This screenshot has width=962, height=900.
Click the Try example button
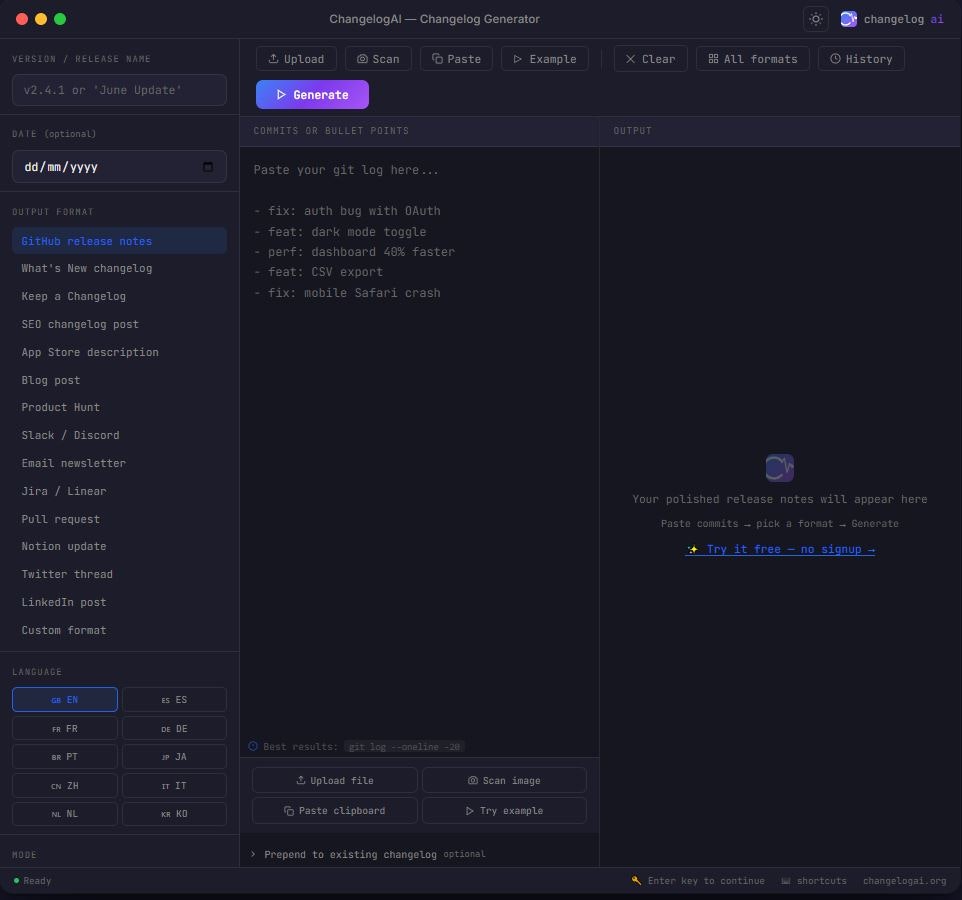coord(504,810)
